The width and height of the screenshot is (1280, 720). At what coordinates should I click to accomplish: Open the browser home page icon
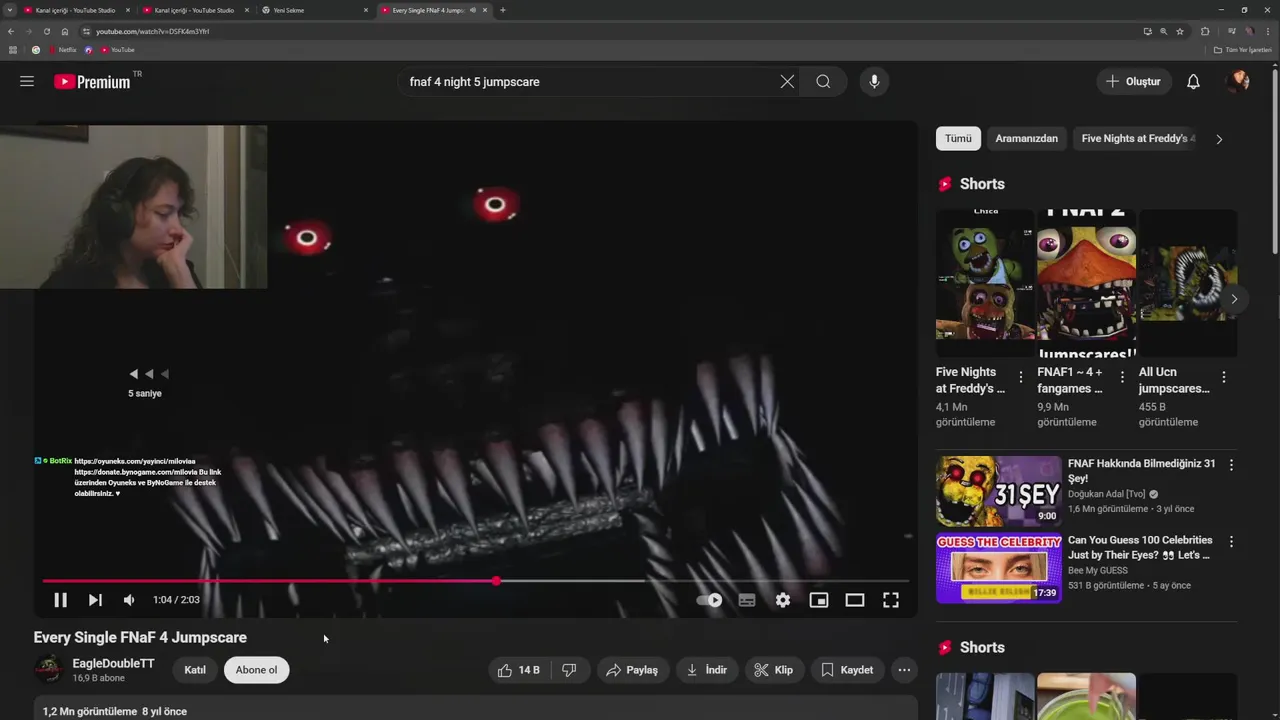point(65,31)
